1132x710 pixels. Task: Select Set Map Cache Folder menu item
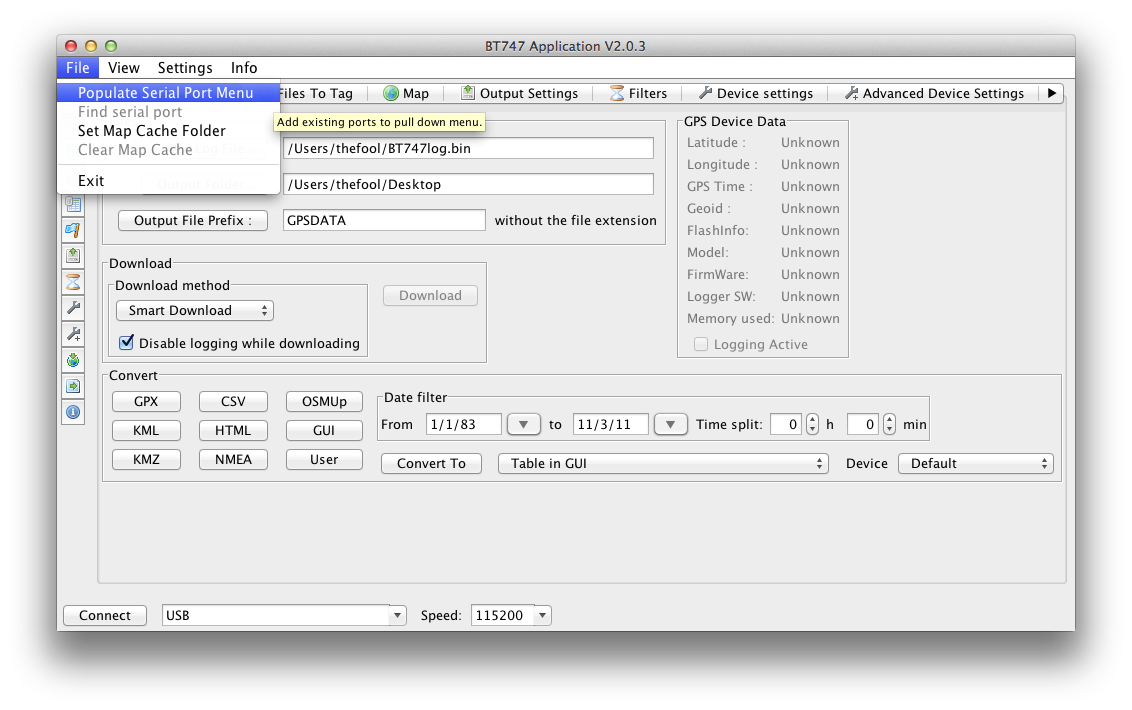(x=168, y=131)
